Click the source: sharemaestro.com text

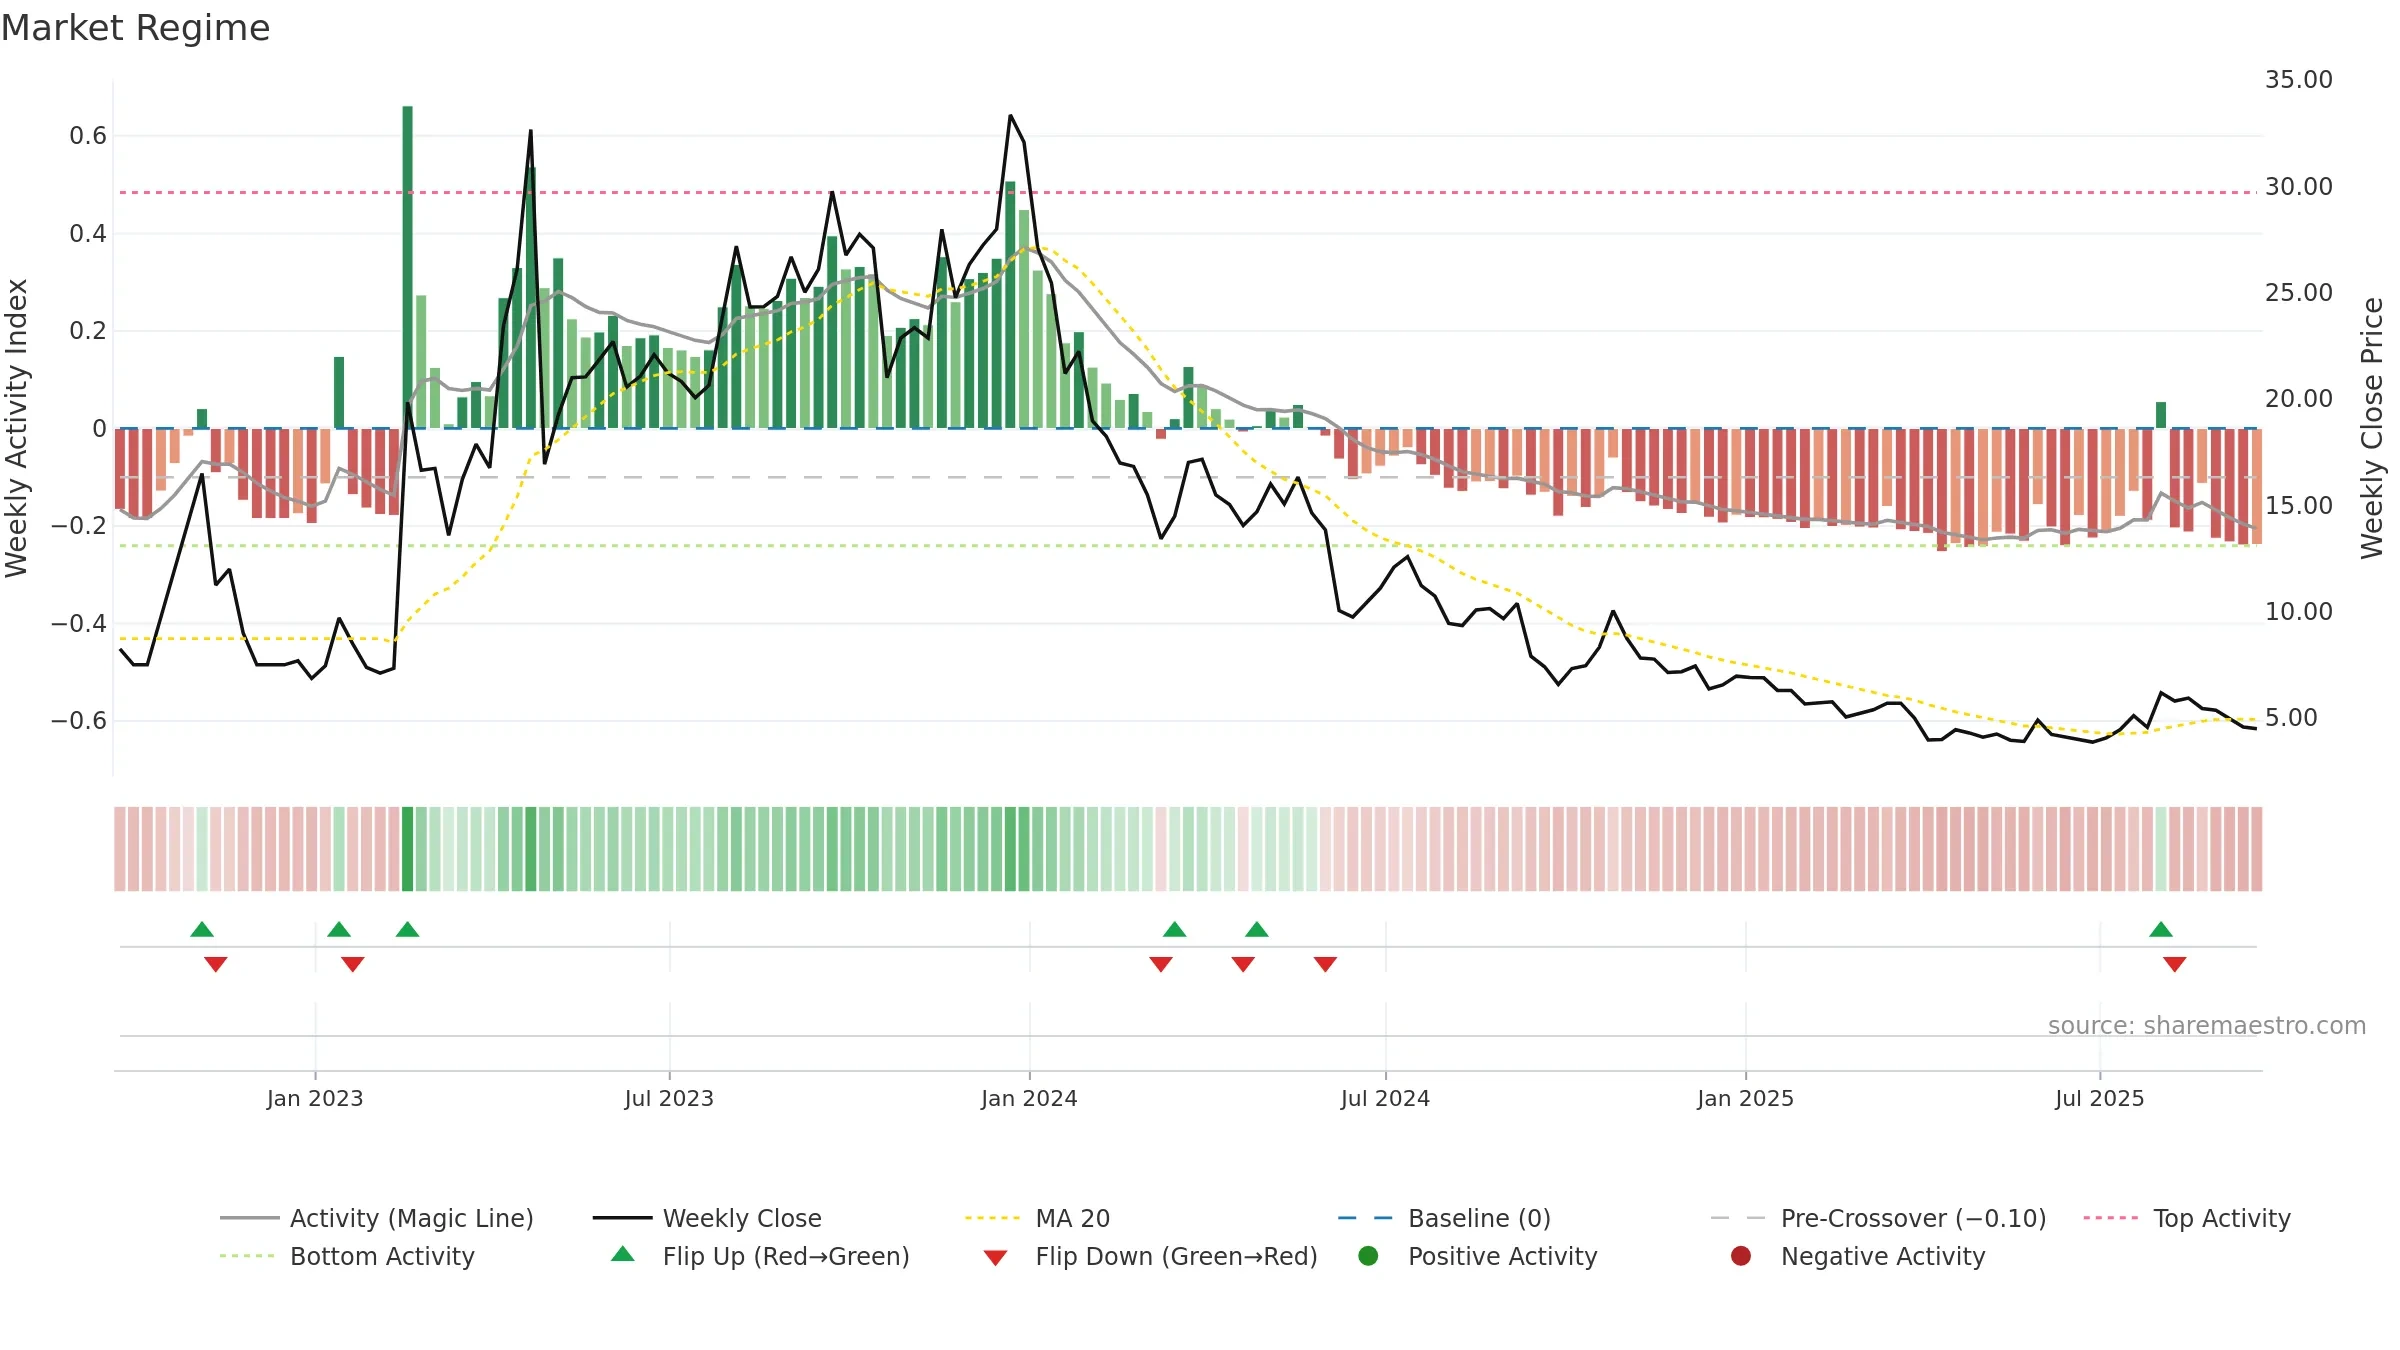(2207, 1025)
